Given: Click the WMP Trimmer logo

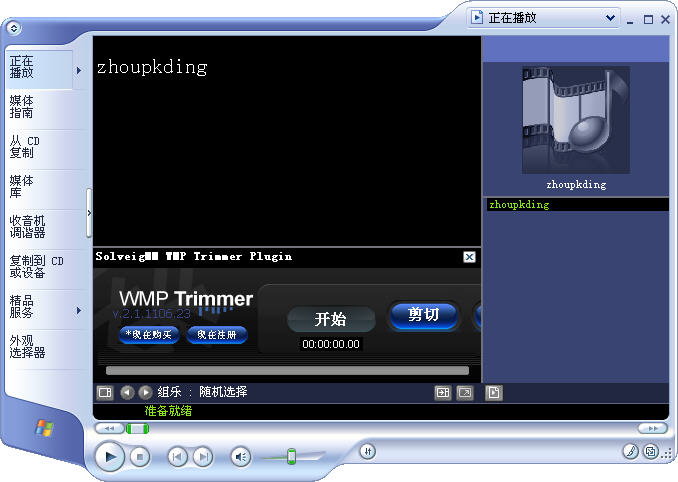Looking at the screenshot, I should point(186,299).
